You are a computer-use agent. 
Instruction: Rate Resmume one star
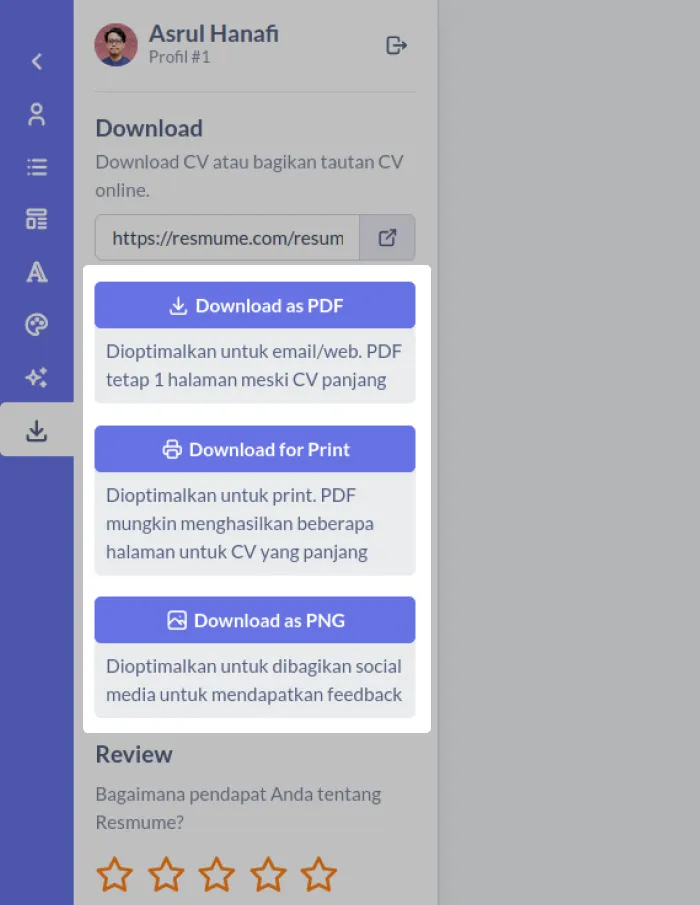(114, 874)
